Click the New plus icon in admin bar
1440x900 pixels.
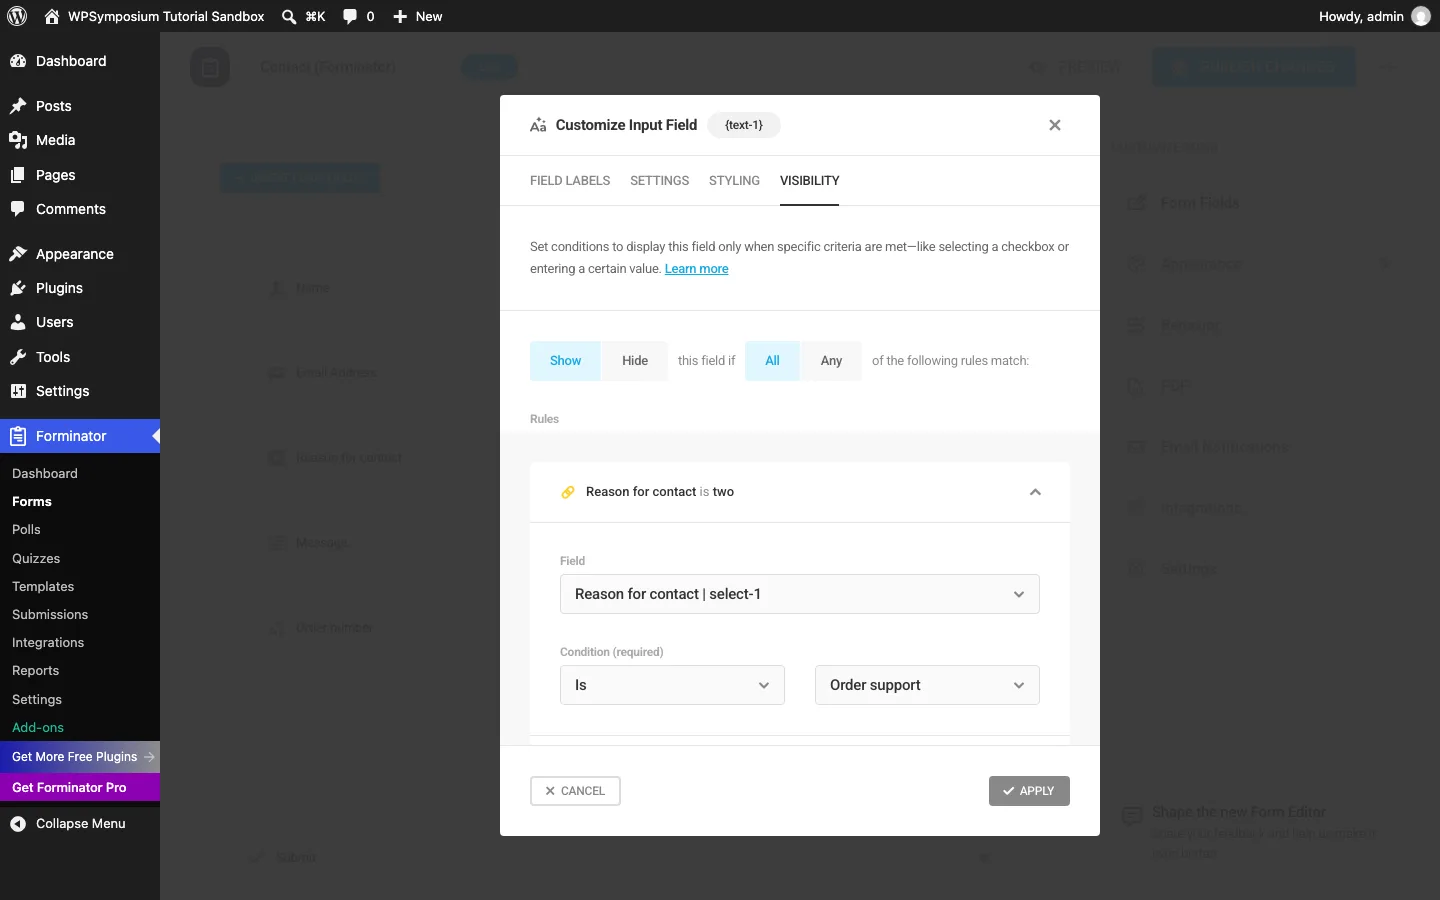click(400, 16)
